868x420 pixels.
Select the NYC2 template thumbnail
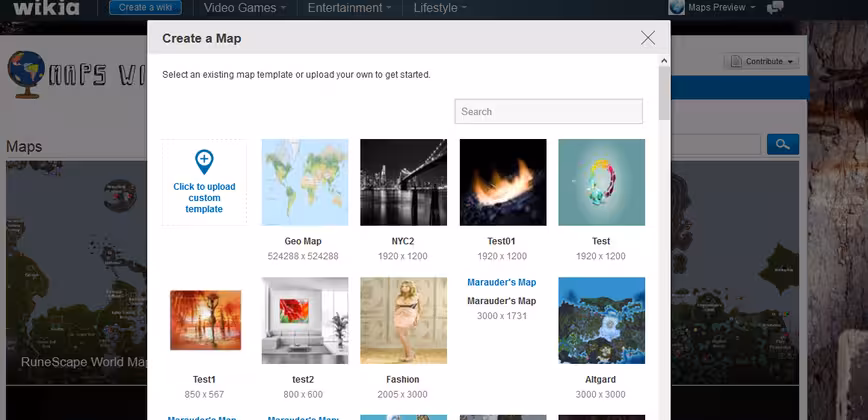(x=404, y=182)
